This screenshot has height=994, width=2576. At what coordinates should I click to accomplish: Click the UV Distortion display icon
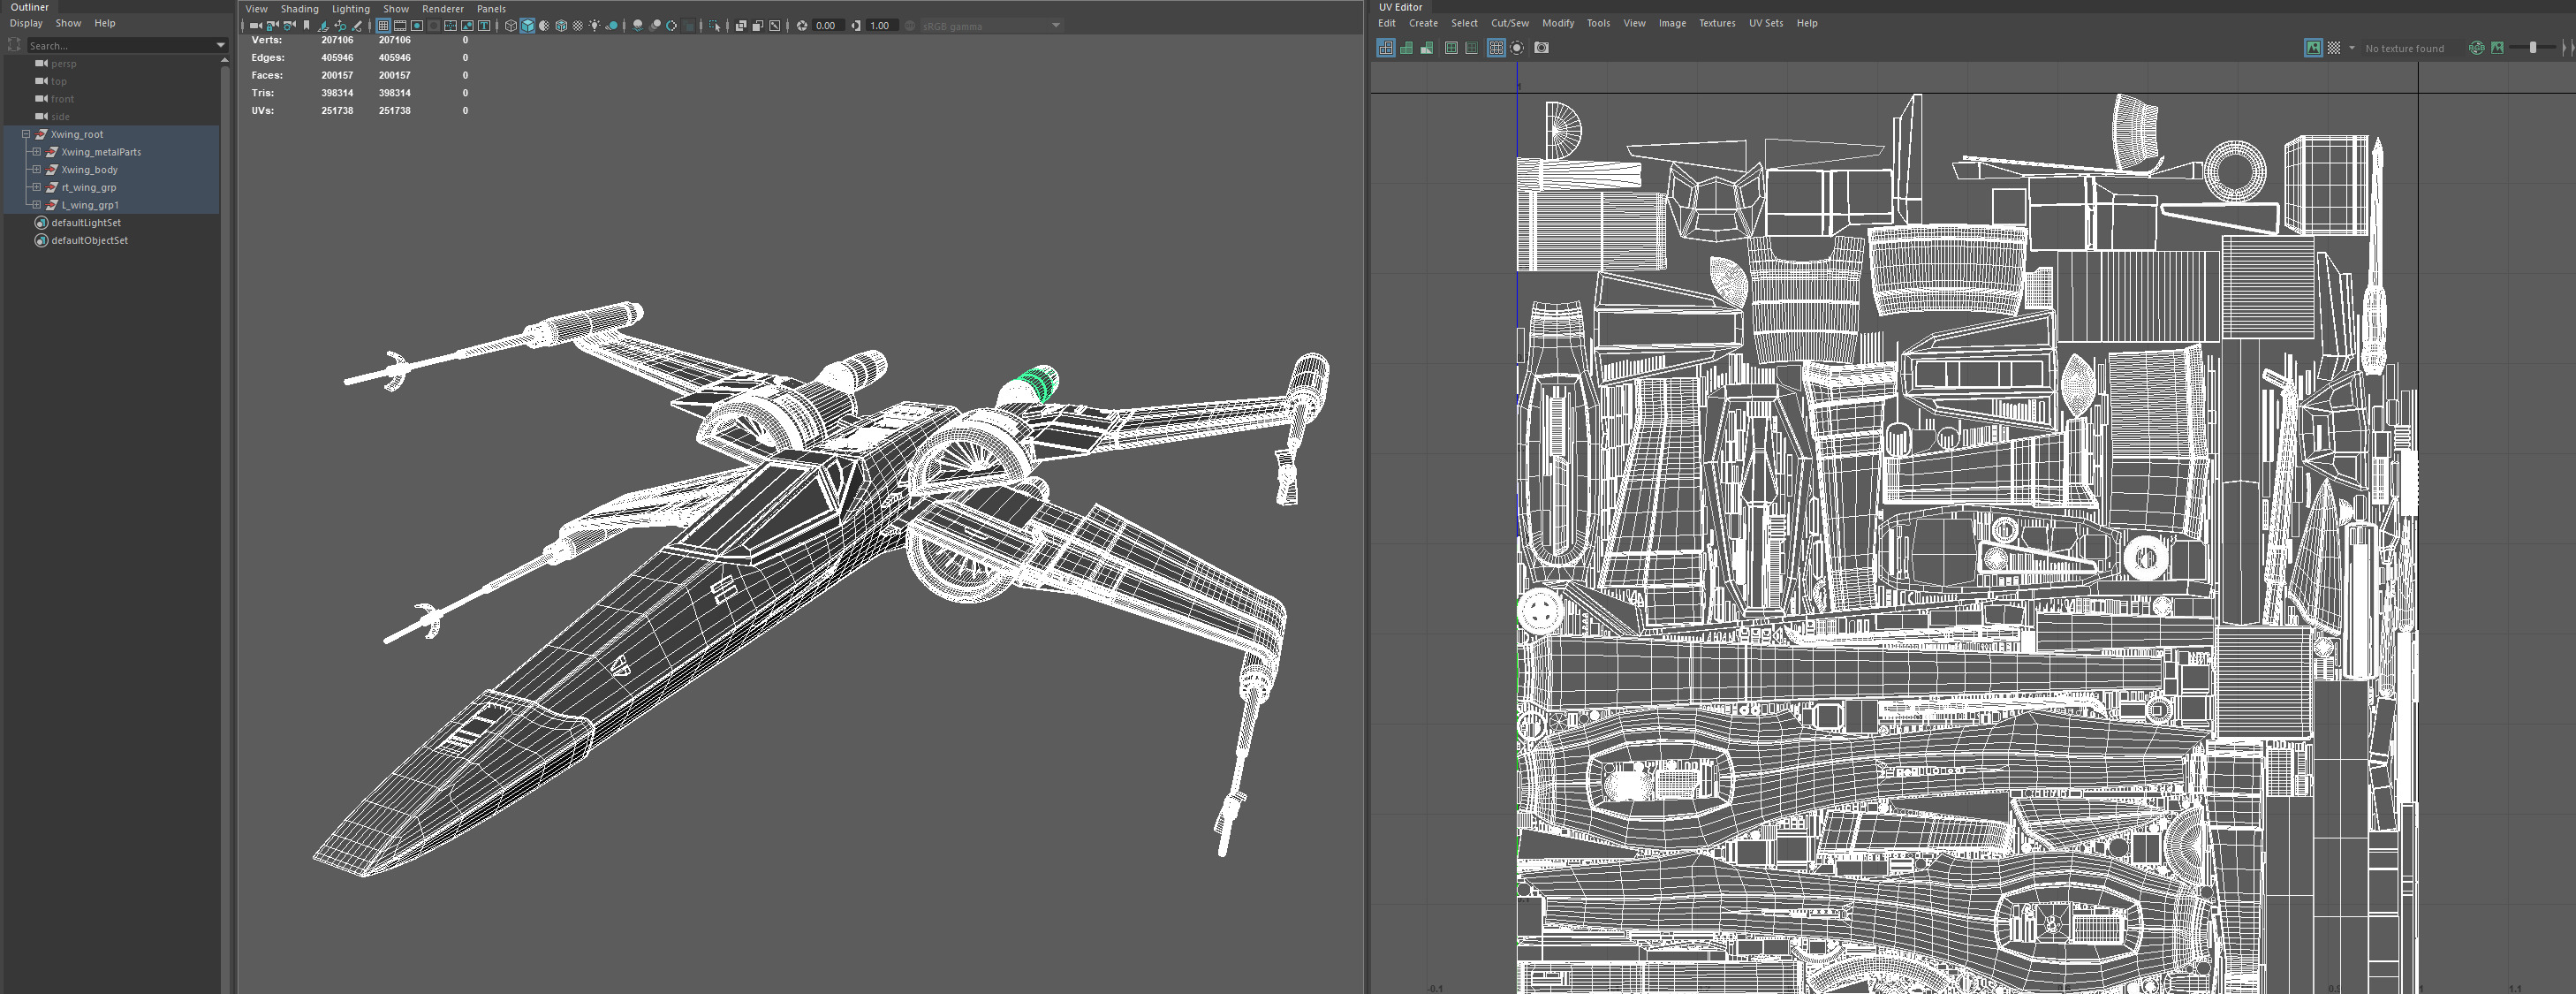[1427, 48]
